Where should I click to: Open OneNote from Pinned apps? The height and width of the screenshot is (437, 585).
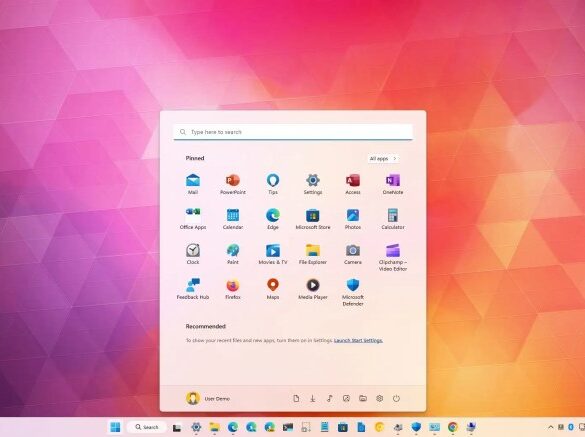coord(392,184)
